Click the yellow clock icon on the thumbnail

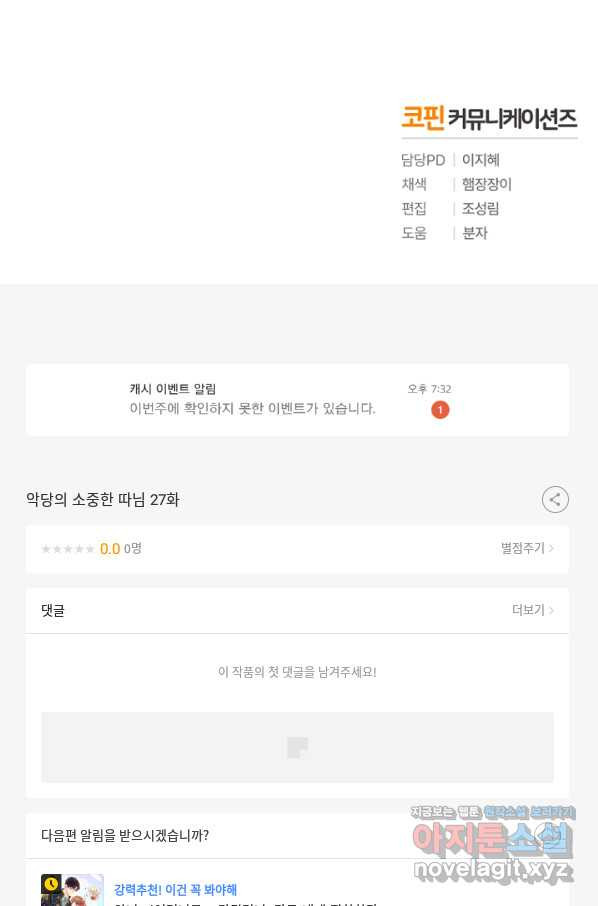(x=51, y=885)
